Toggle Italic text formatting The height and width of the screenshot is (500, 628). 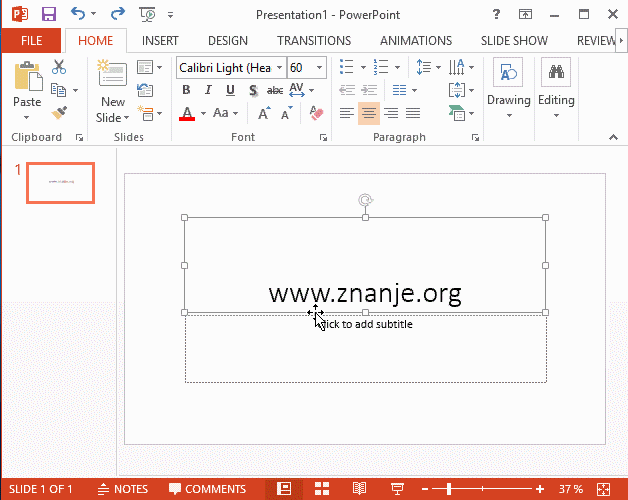pos(208,90)
